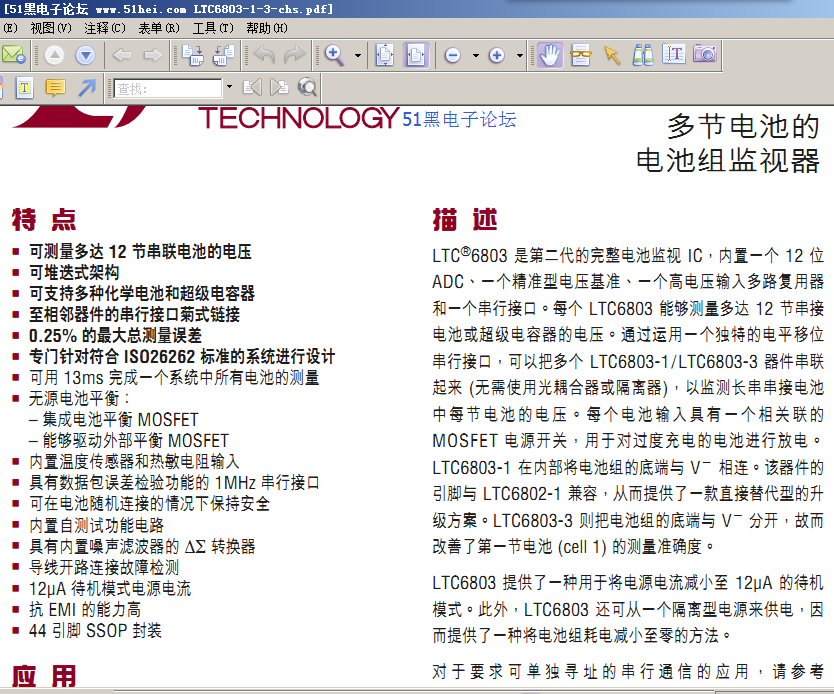834x694 pixels.
Task: Click the zoom in plus button
Action: coord(497,55)
